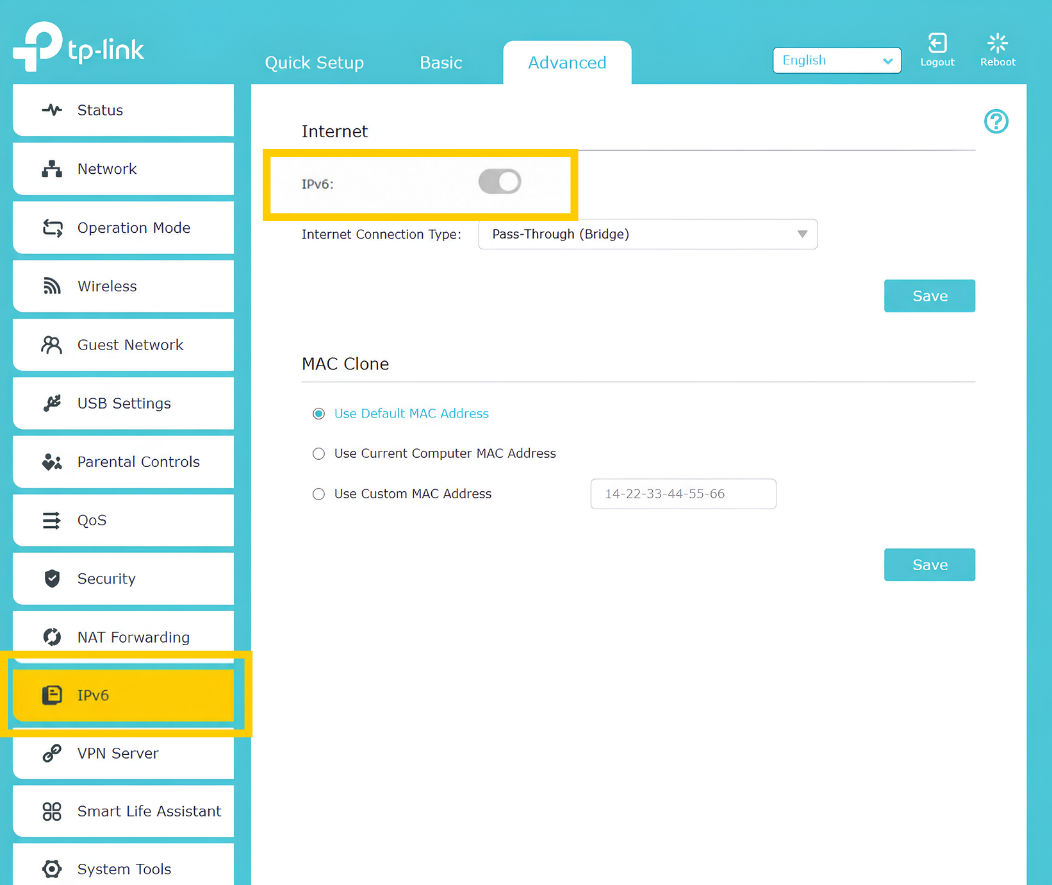Screen dimensions: 1052x885
Task: Select Use Current Computer MAC Address radio
Action: [x=319, y=454]
